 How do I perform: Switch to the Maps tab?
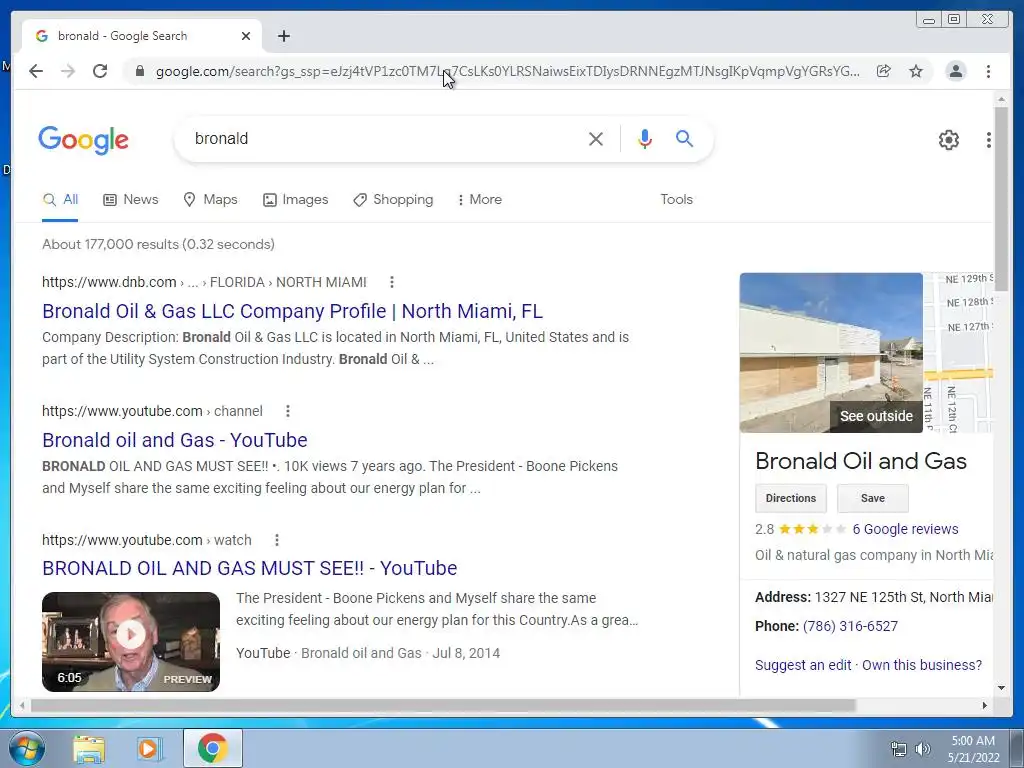pyautogui.click(x=210, y=200)
